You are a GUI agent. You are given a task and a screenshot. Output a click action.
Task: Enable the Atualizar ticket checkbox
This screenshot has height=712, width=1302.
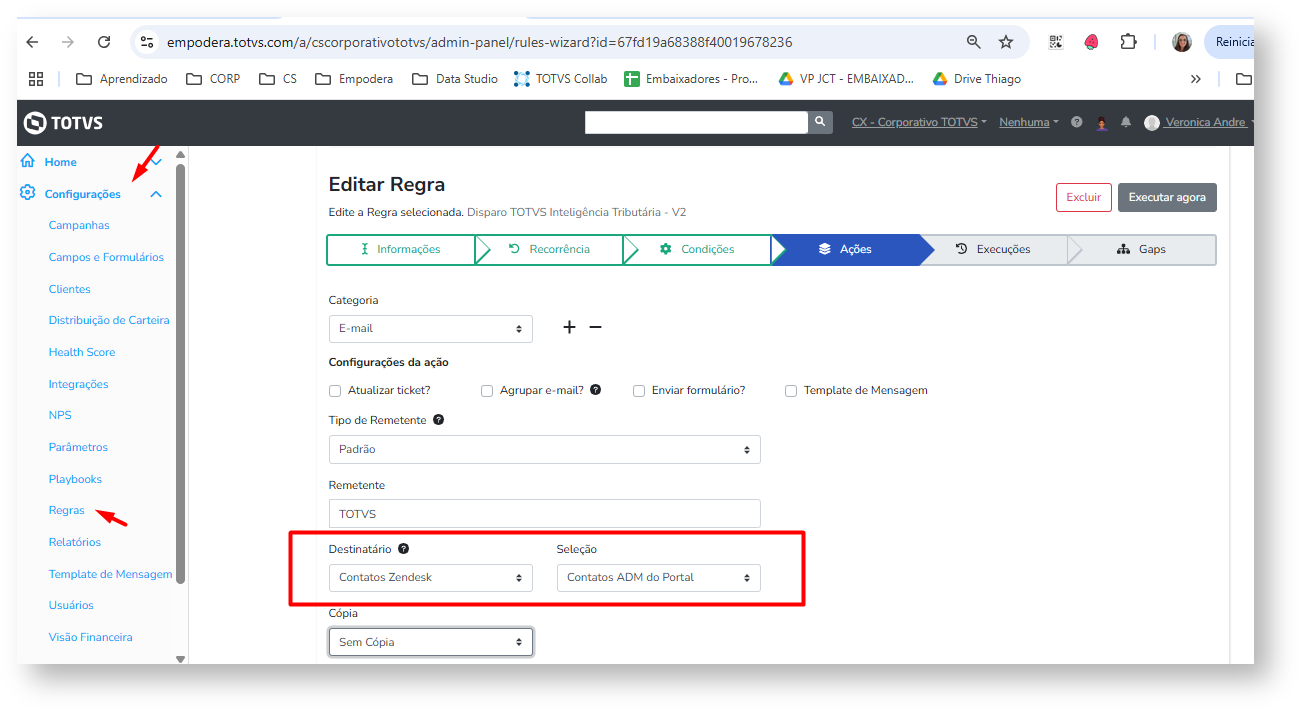click(335, 391)
